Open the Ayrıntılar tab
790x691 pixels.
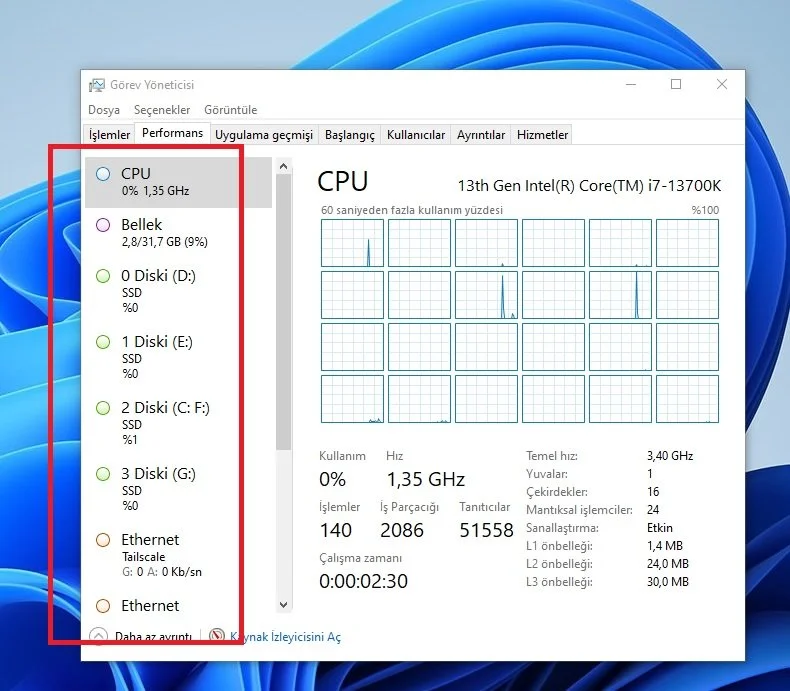coord(481,134)
